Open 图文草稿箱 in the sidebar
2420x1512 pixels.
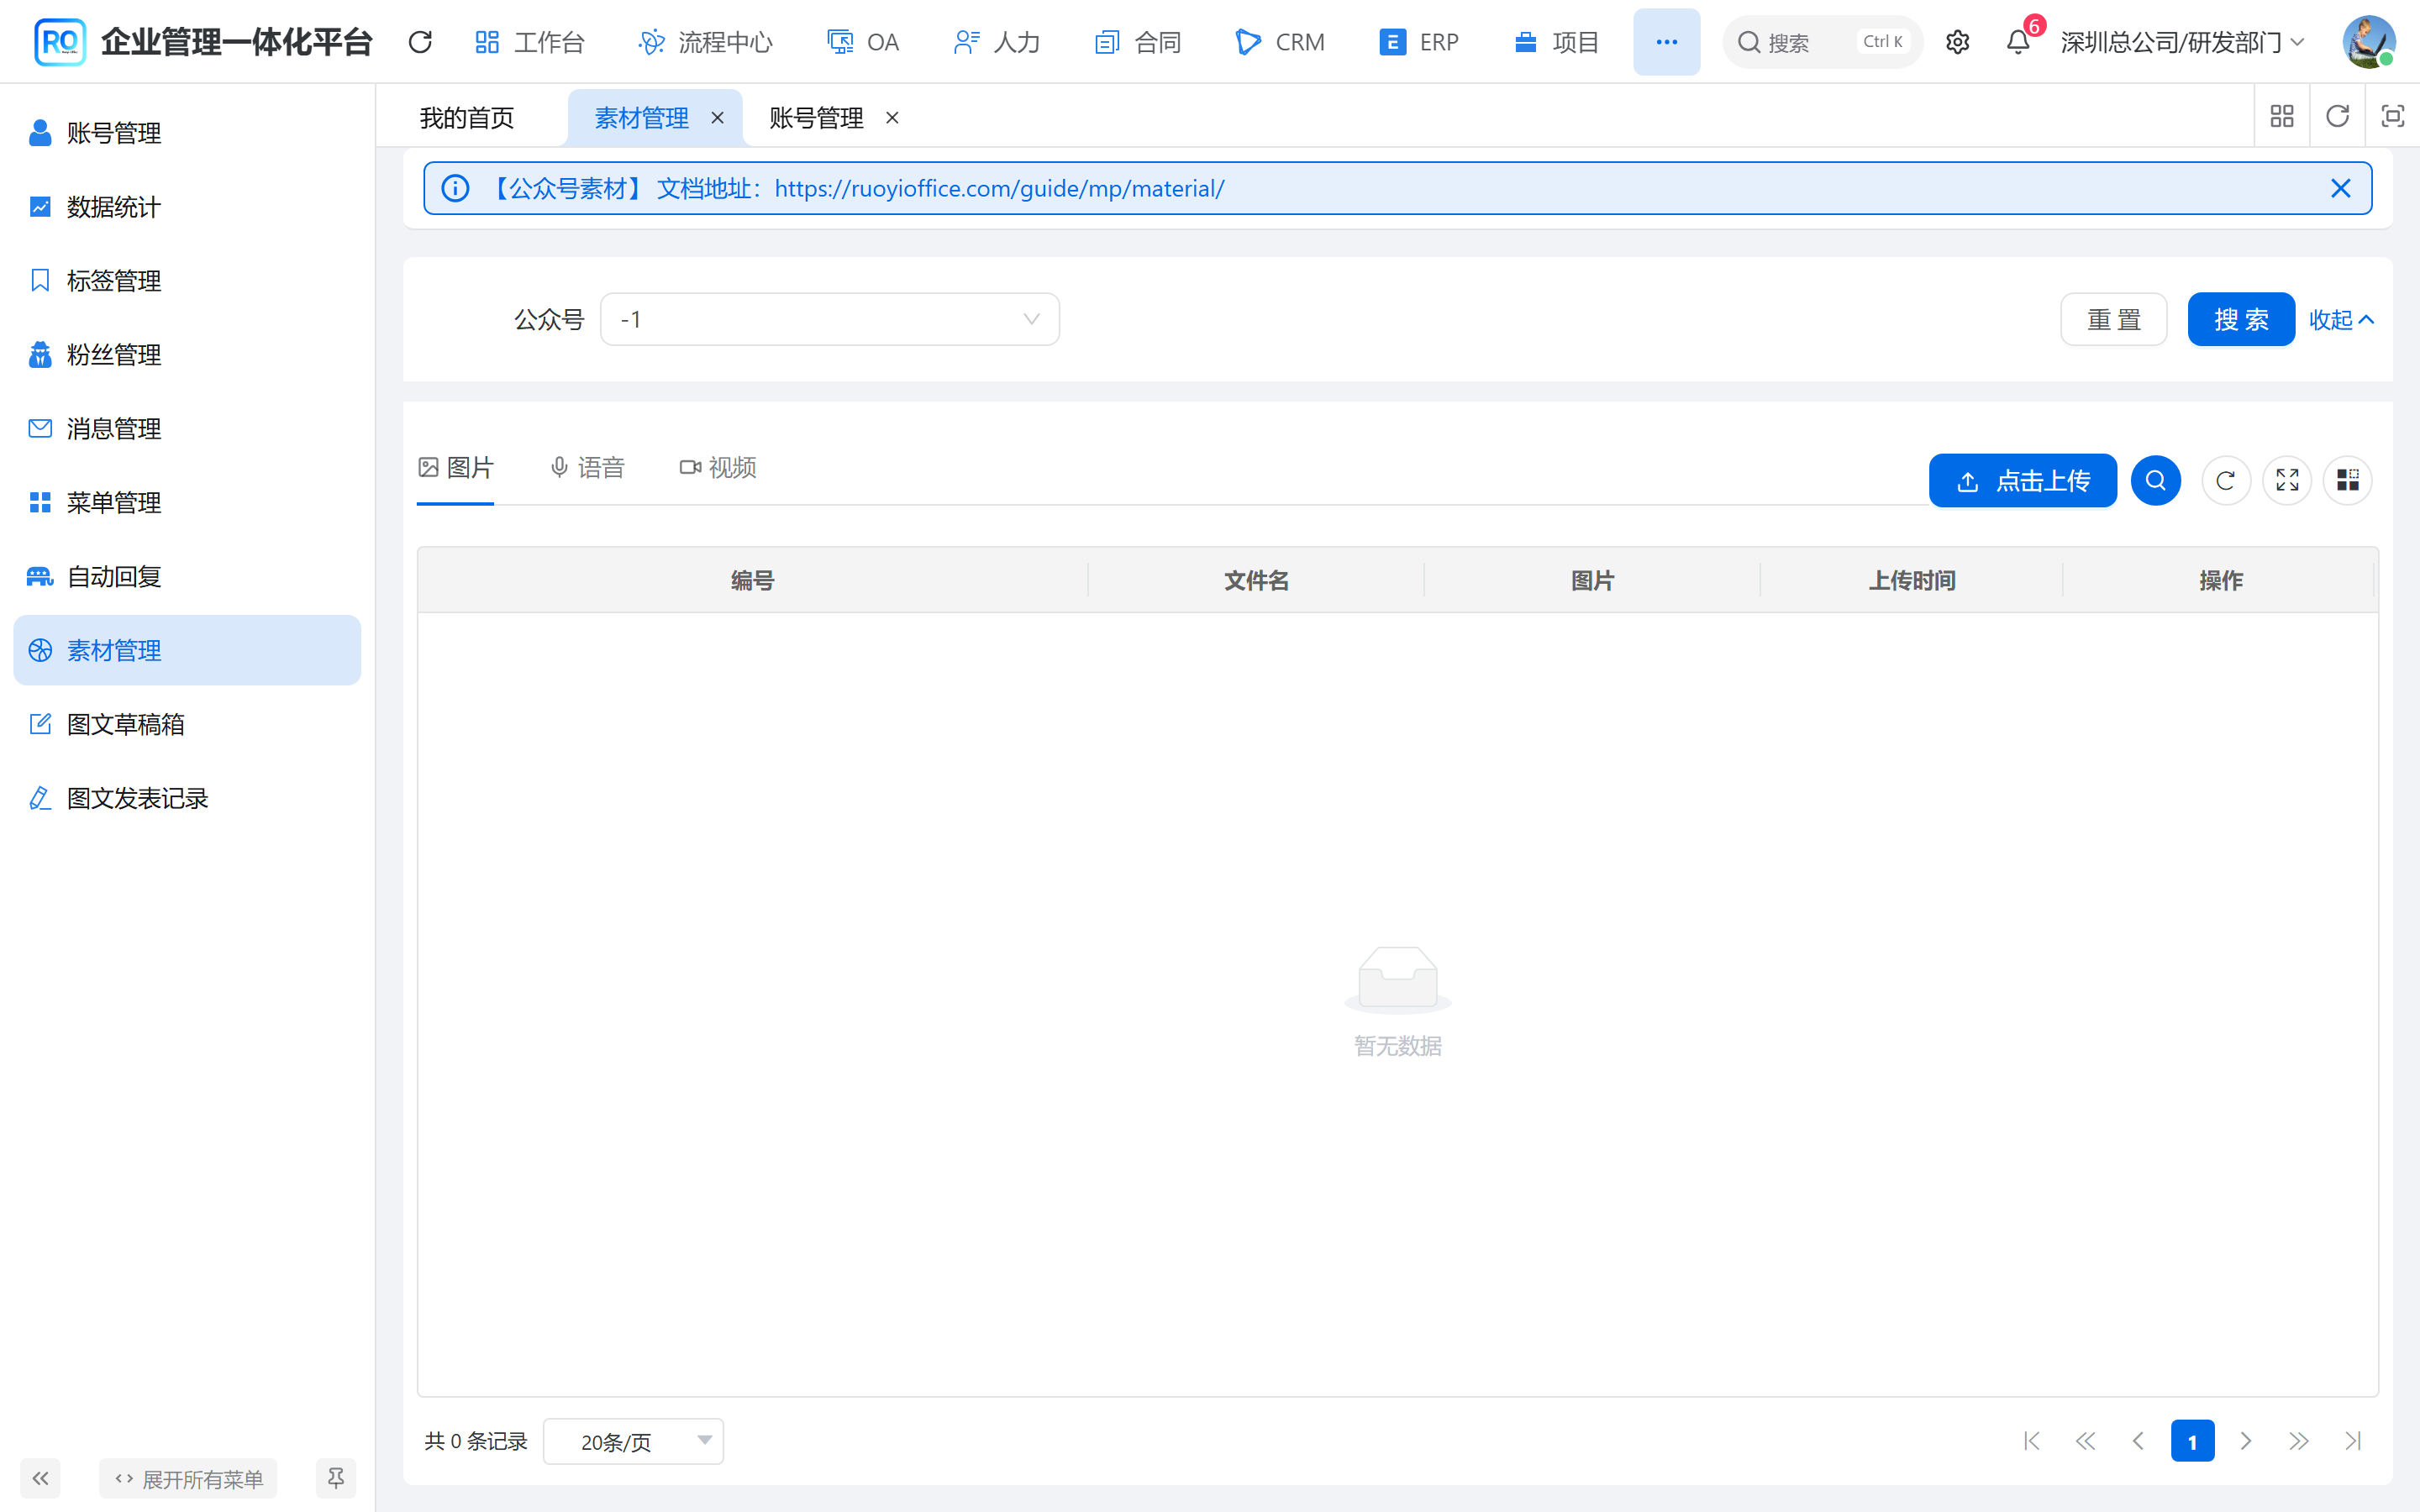[187, 725]
